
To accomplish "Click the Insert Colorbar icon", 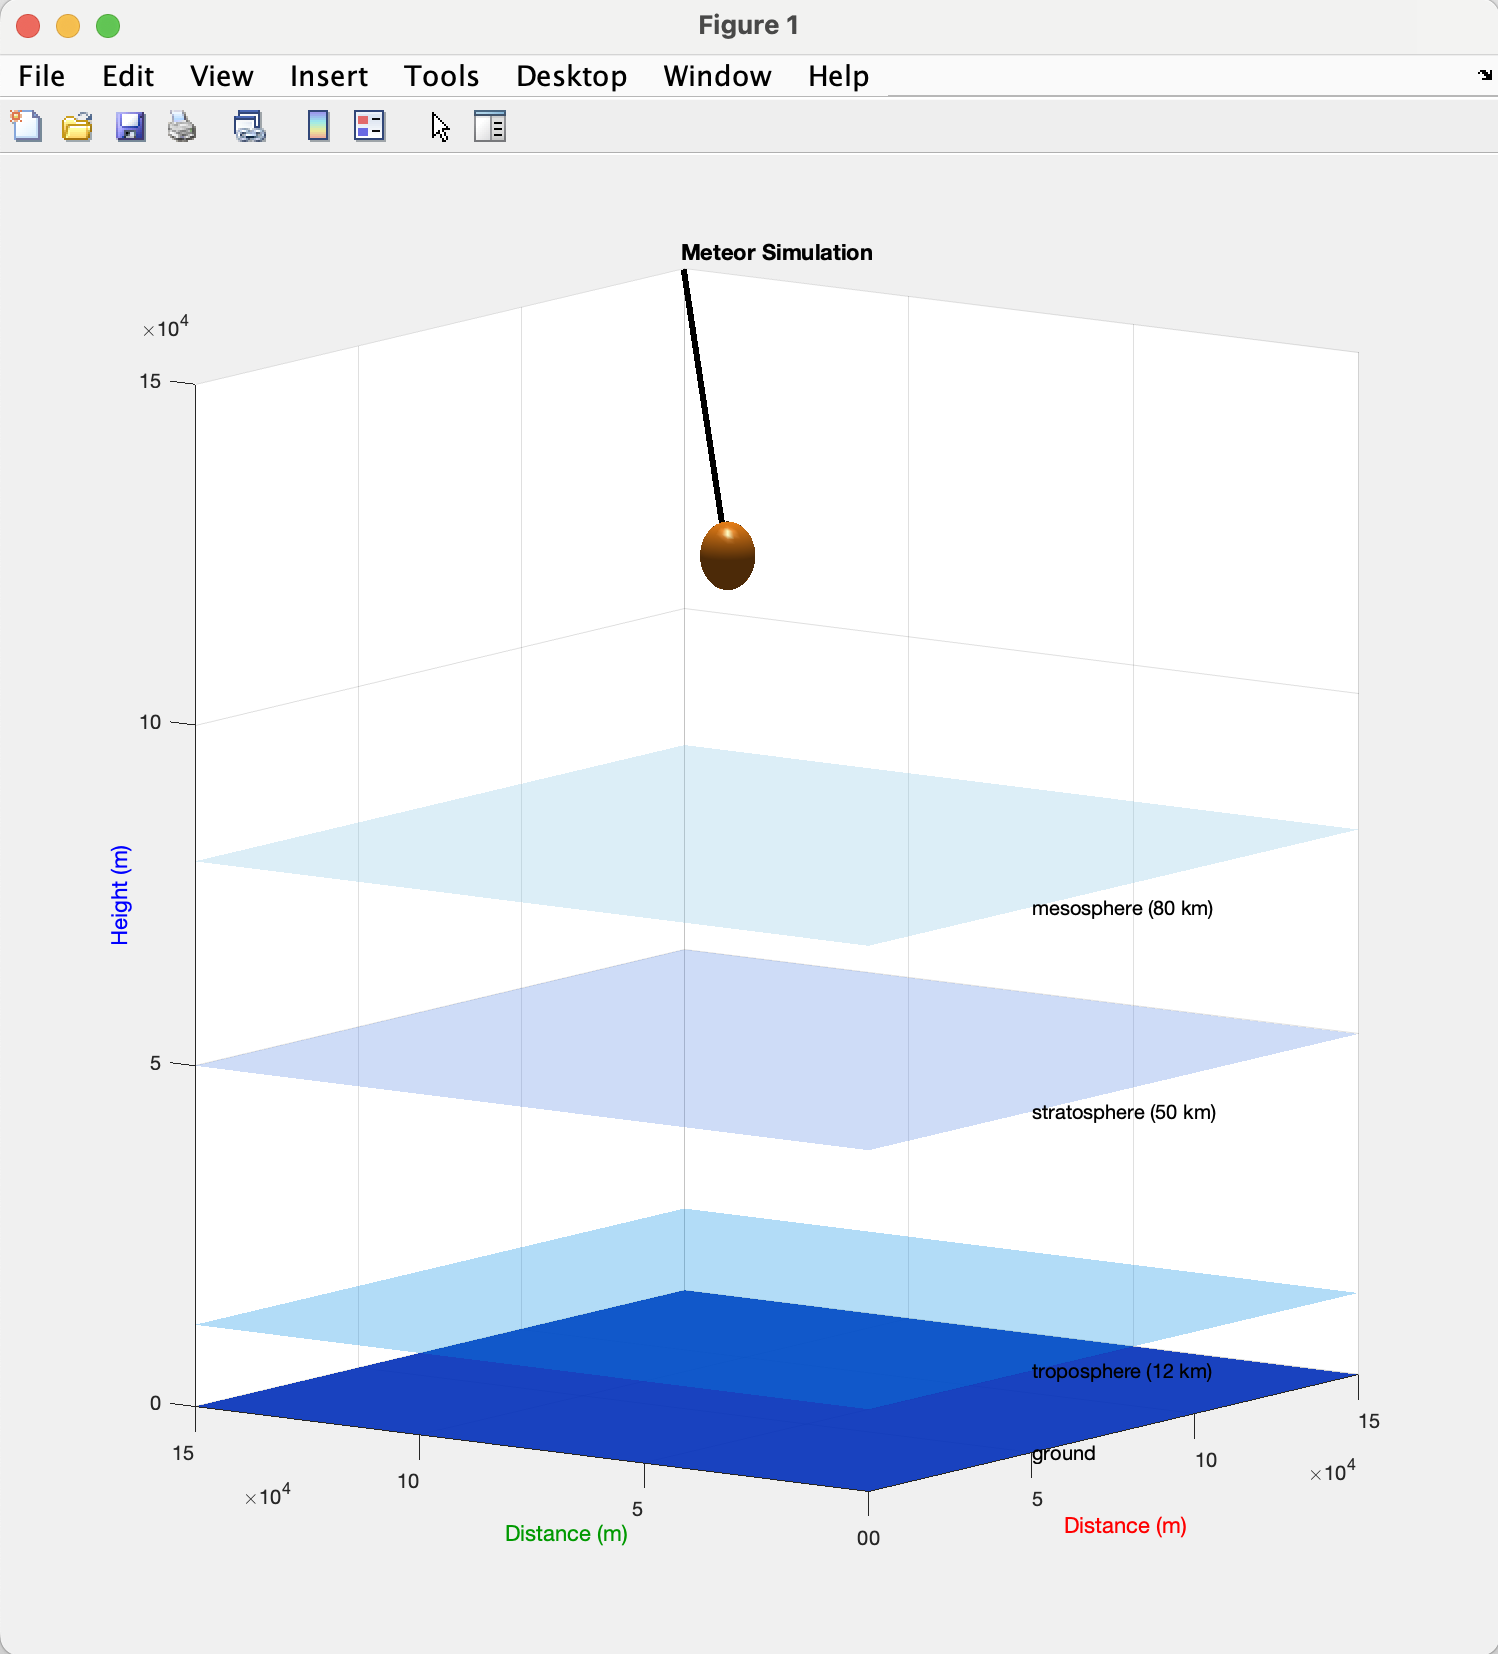I will [318, 126].
